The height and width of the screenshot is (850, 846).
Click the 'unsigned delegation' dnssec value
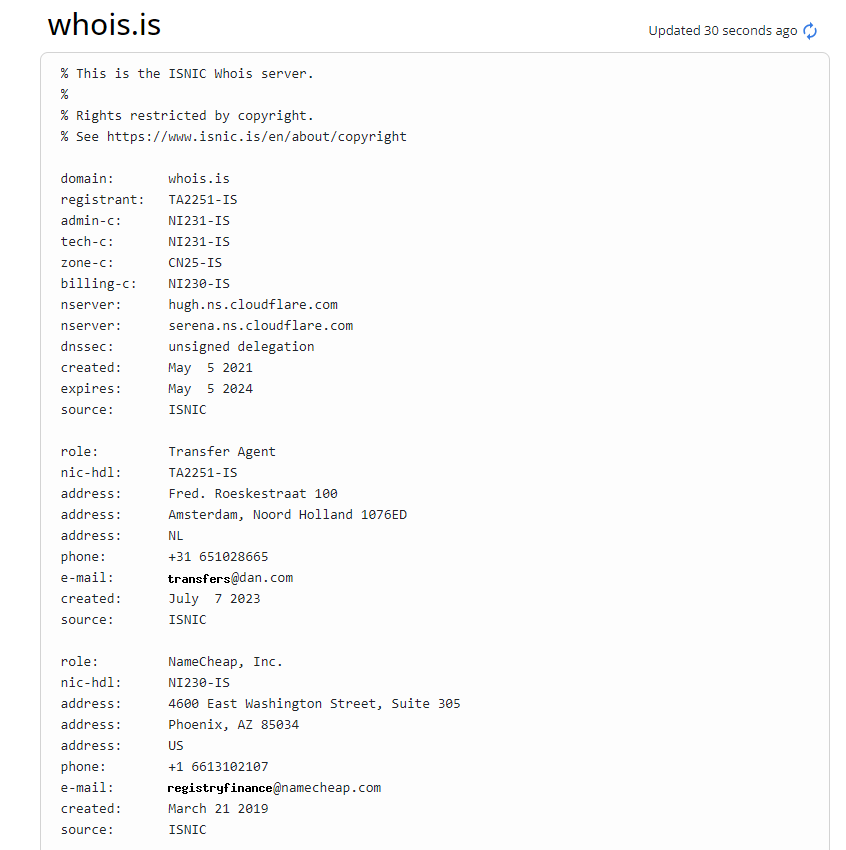[x=241, y=347]
